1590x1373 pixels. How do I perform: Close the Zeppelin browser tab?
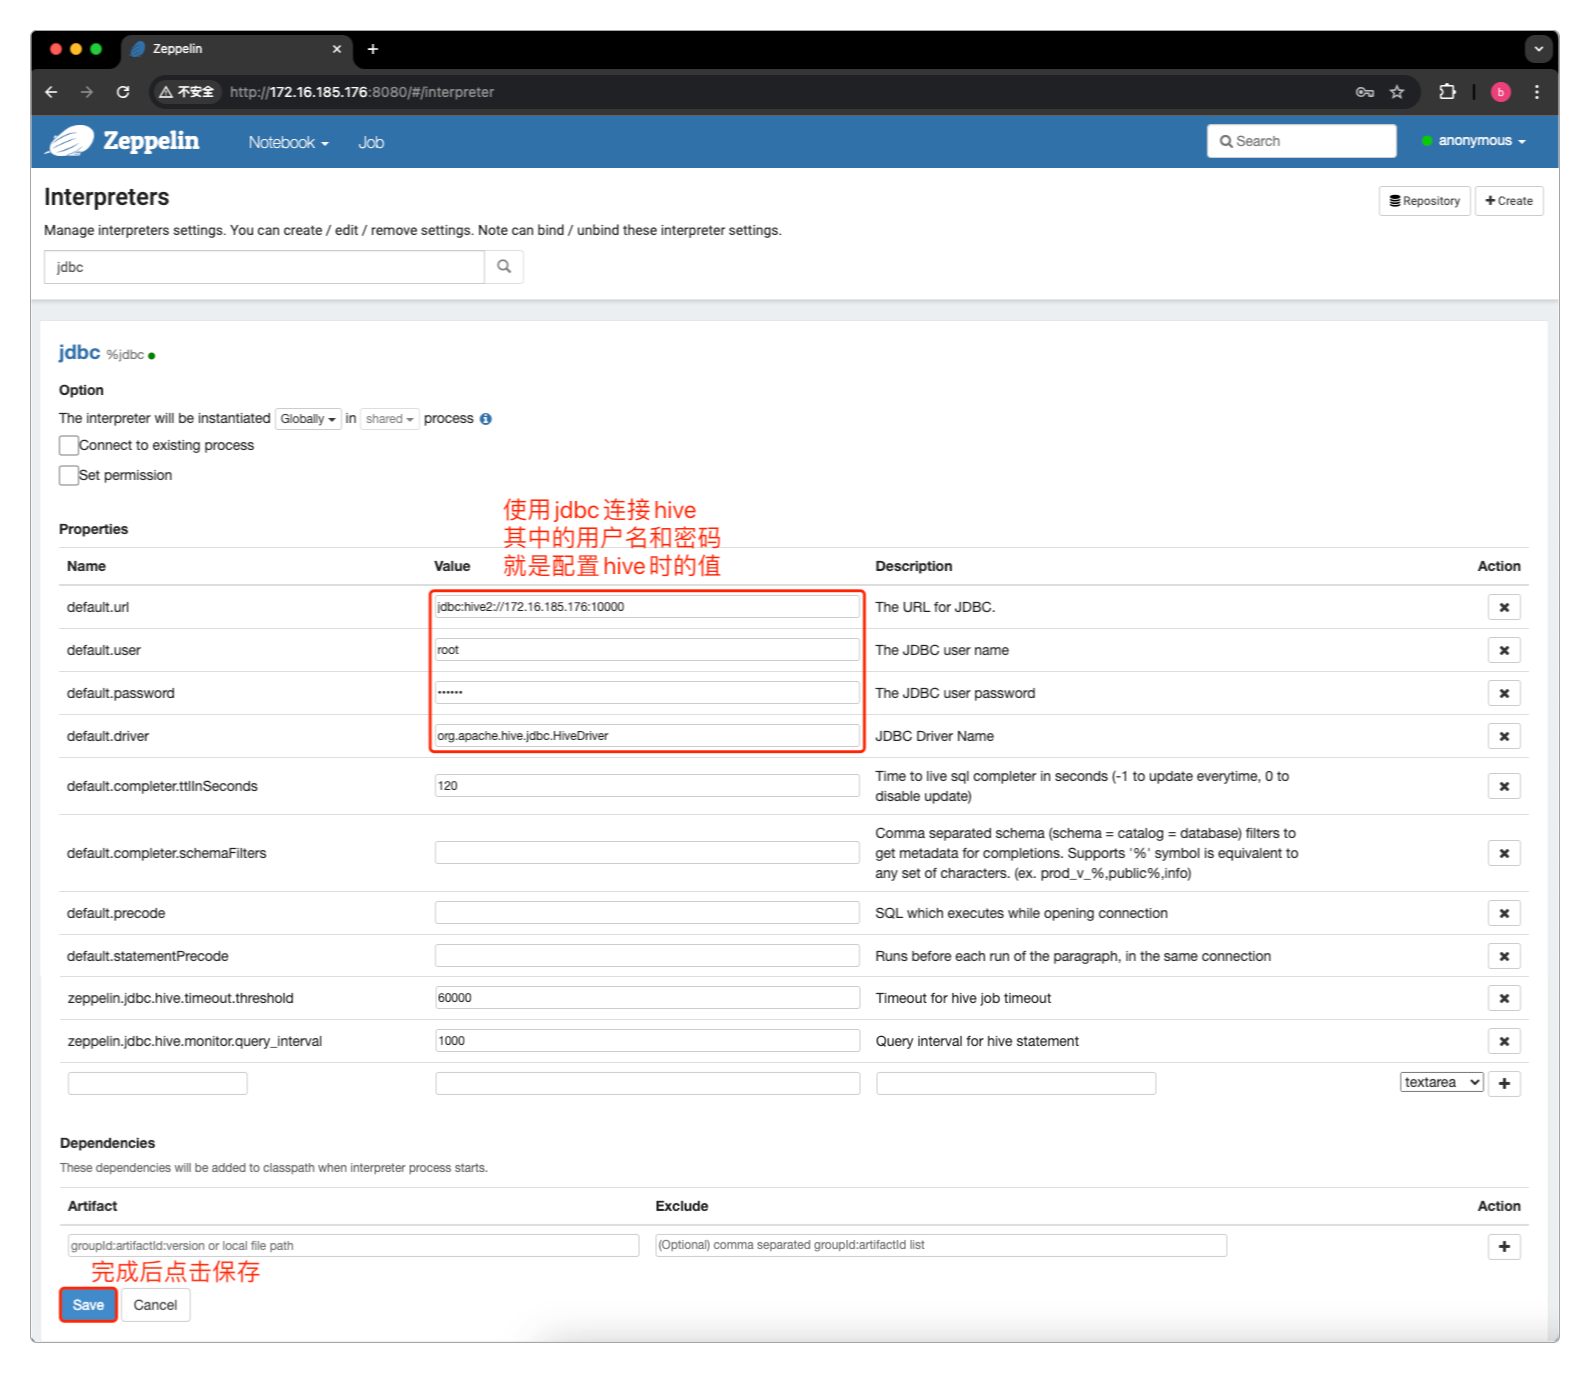click(x=337, y=49)
